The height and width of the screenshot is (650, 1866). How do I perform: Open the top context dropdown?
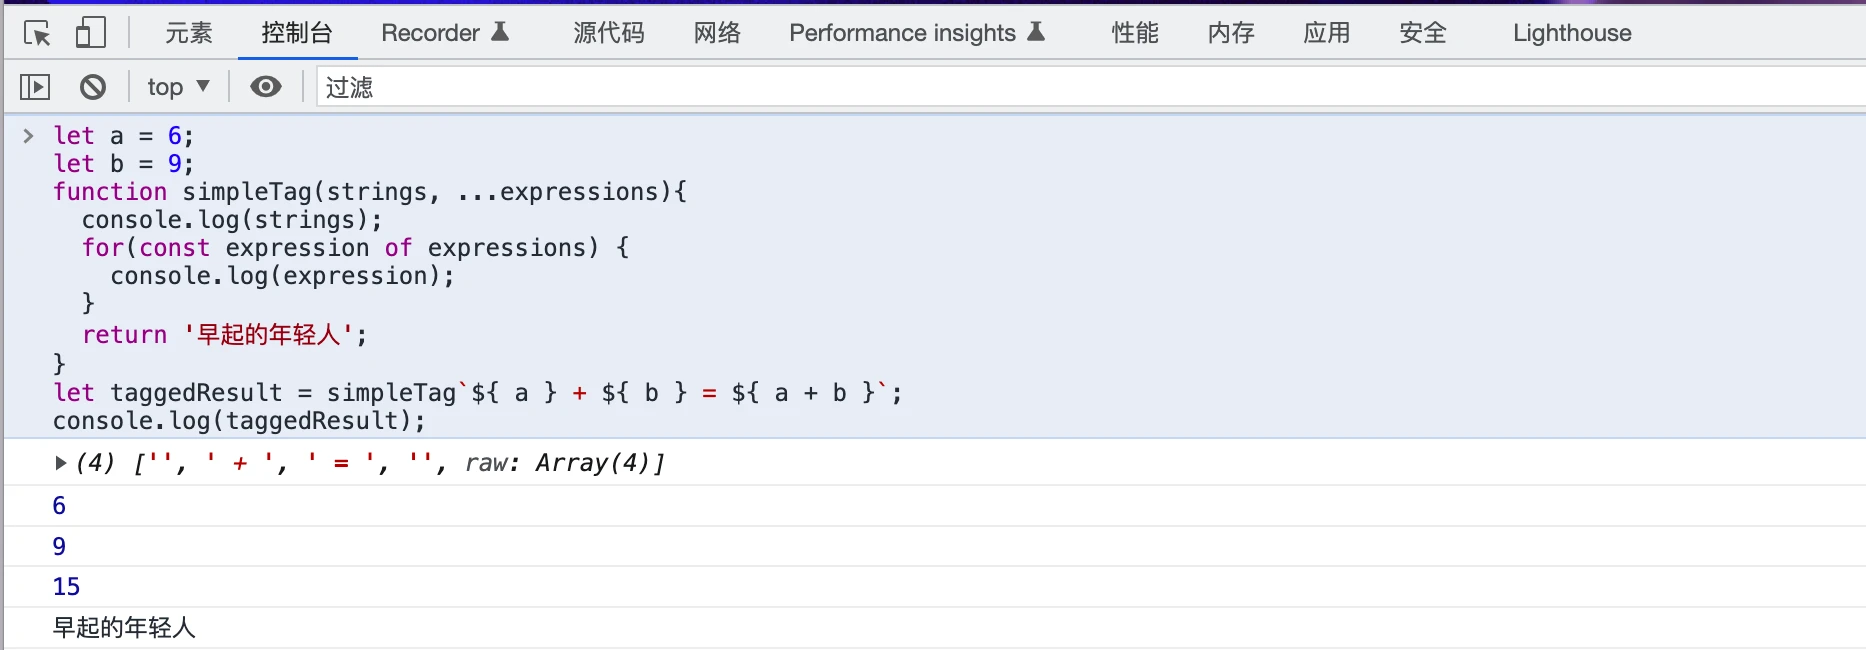coord(178,87)
